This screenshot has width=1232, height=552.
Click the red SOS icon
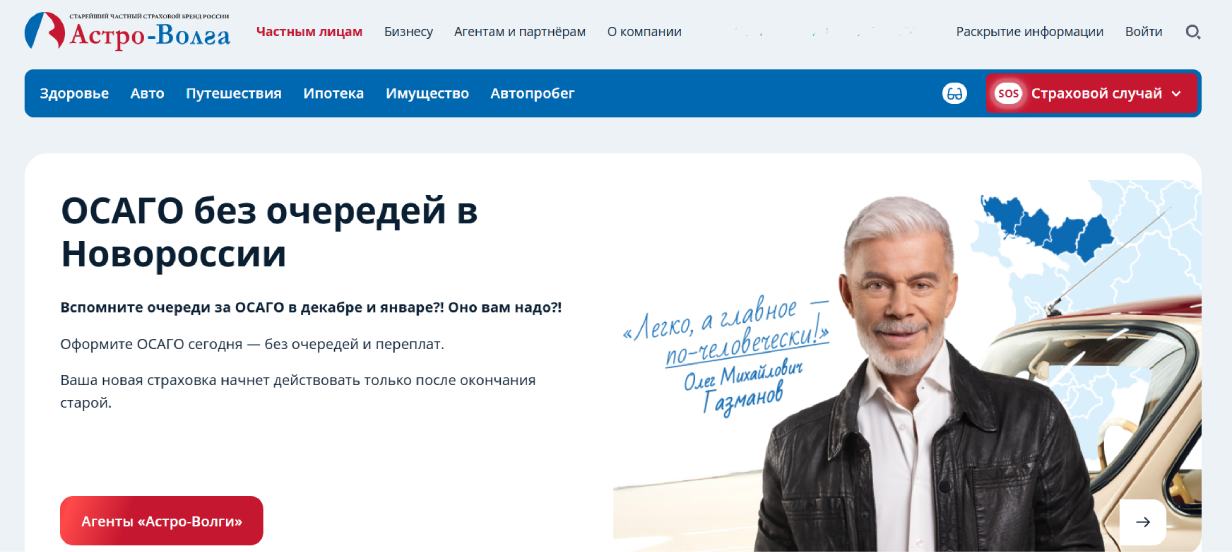(x=1008, y=93)
